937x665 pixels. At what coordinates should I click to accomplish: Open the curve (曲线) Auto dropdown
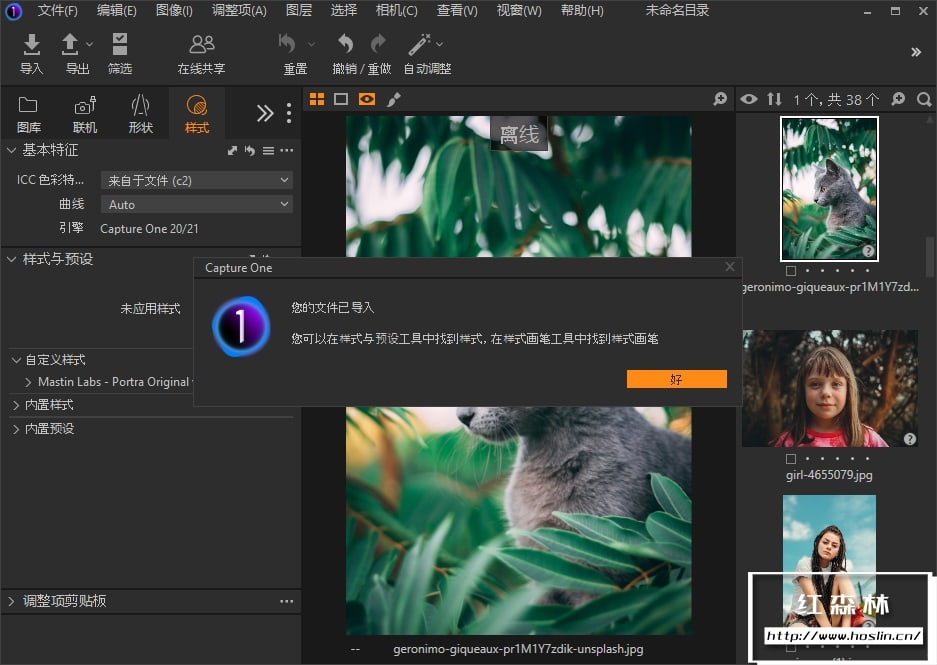click(196, 204)
